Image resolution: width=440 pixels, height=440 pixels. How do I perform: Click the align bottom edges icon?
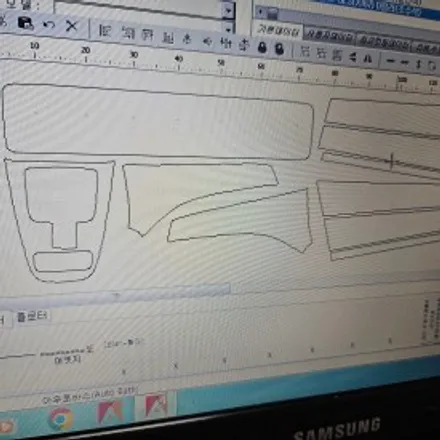coord(168,38)
